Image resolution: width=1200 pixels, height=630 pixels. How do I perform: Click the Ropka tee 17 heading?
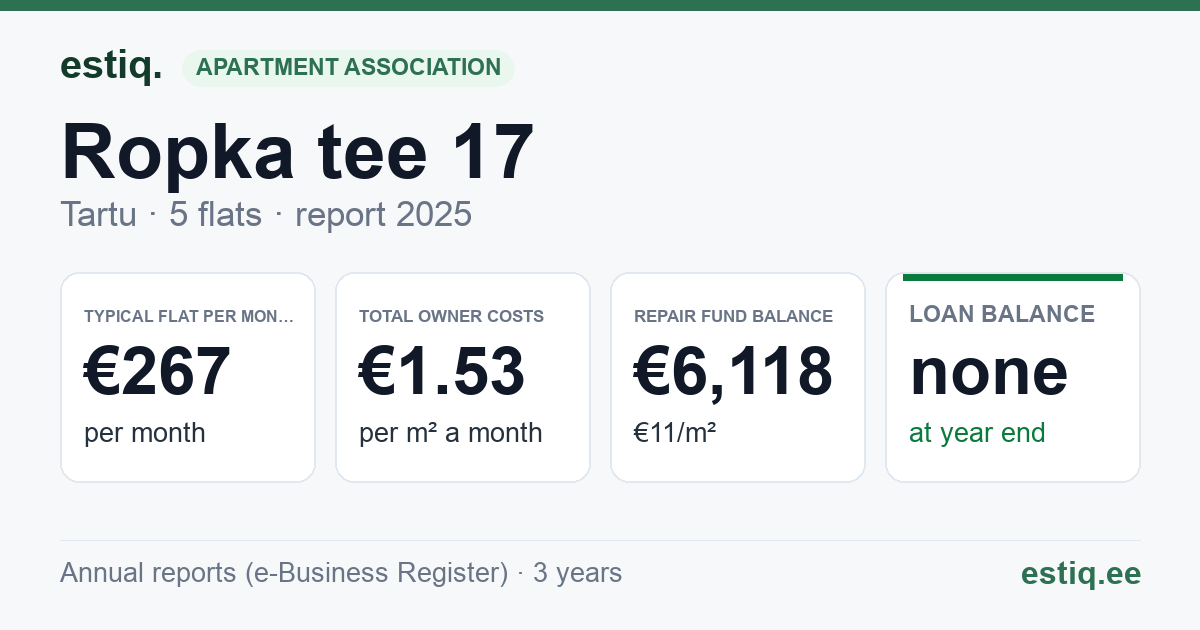pos(297,152)
